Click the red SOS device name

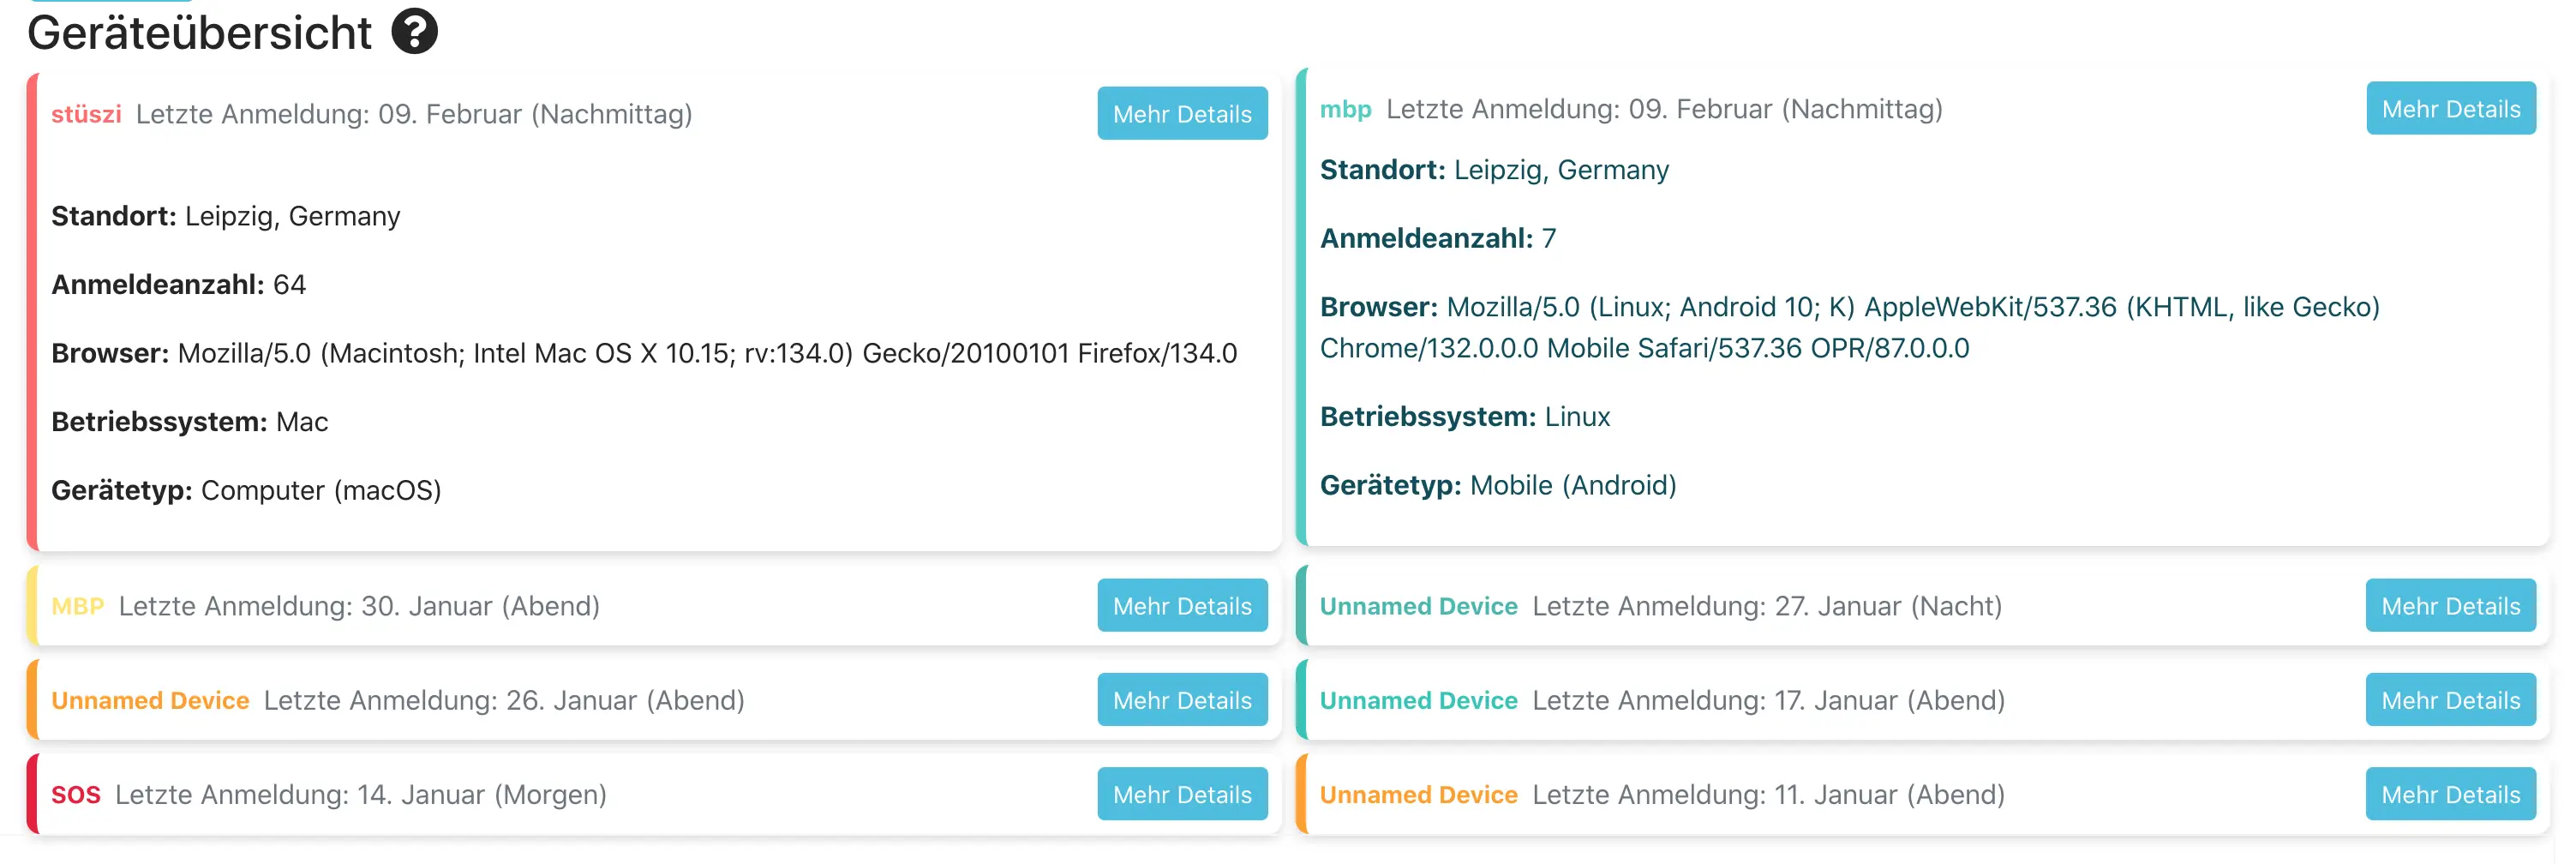(x=76, y=795)
